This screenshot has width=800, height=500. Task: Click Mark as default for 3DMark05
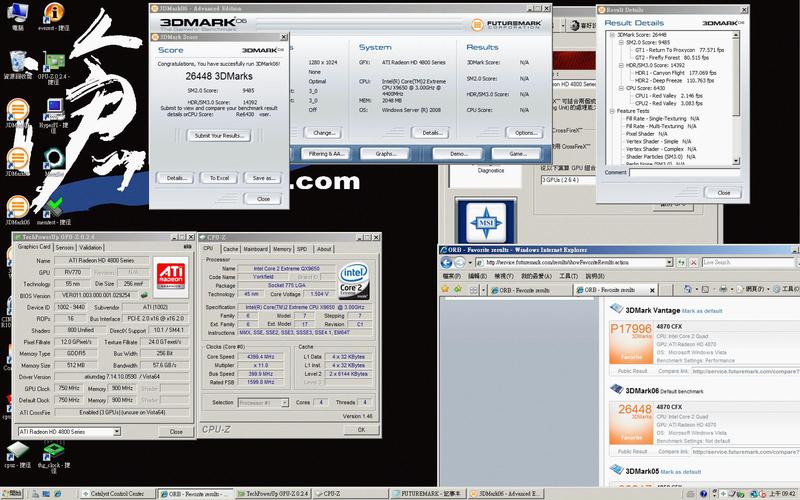681,472
